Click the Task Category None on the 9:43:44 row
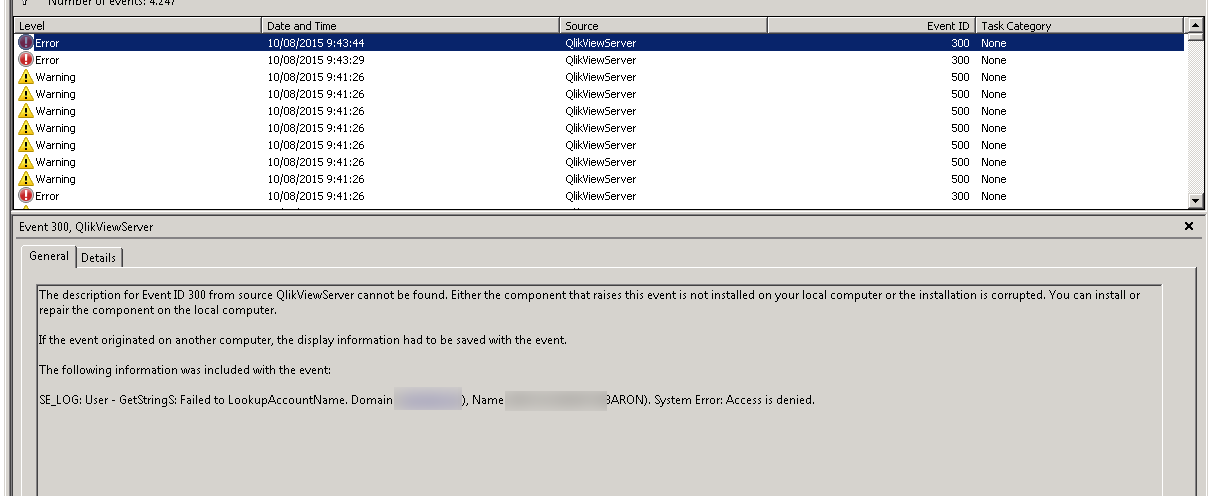Screen dimensions: 1208x496 [994, 43]
